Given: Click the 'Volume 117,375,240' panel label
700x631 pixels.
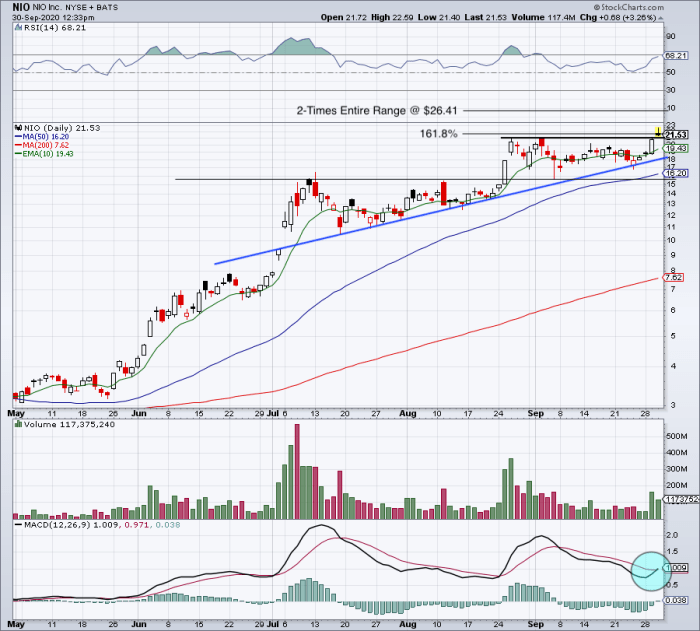Looking at the screenshot, I should pos(69,424).
